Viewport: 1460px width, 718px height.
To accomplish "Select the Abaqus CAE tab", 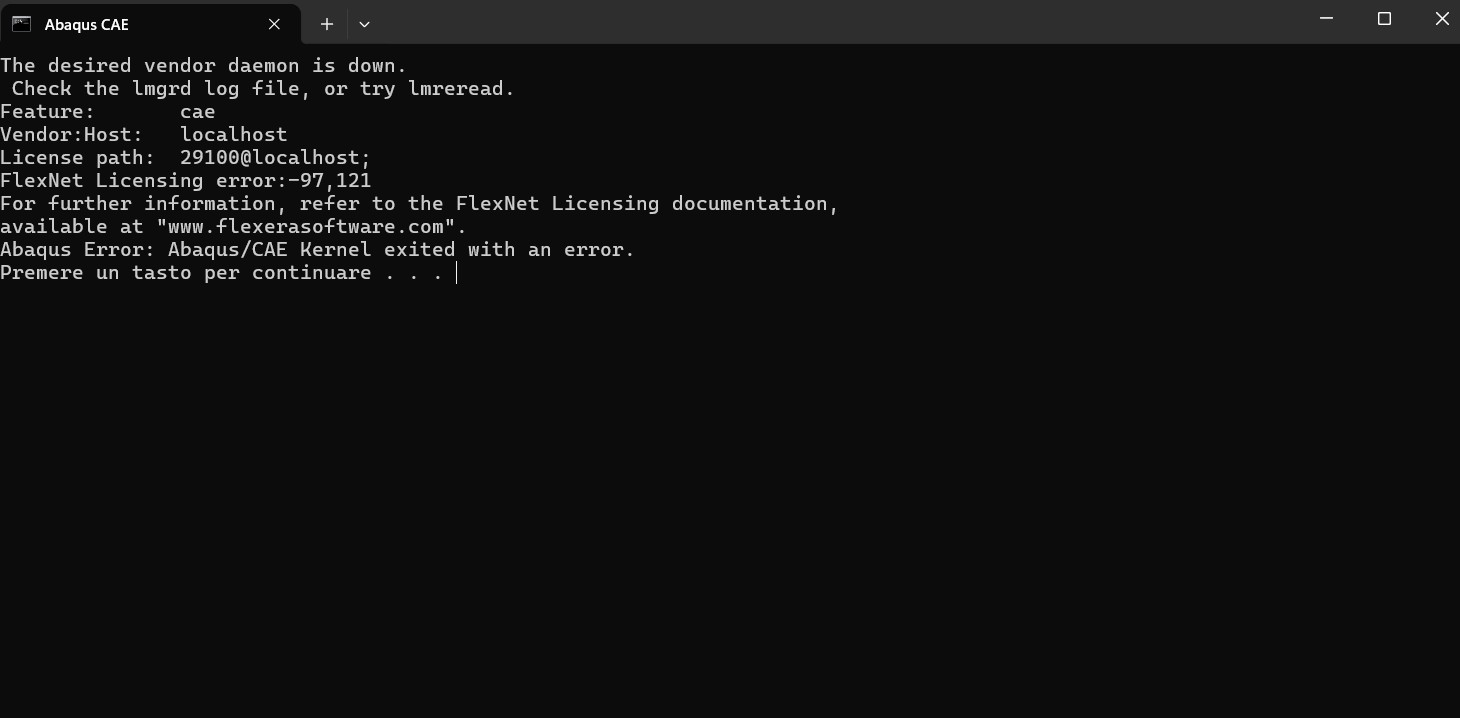I will point(150,24).
